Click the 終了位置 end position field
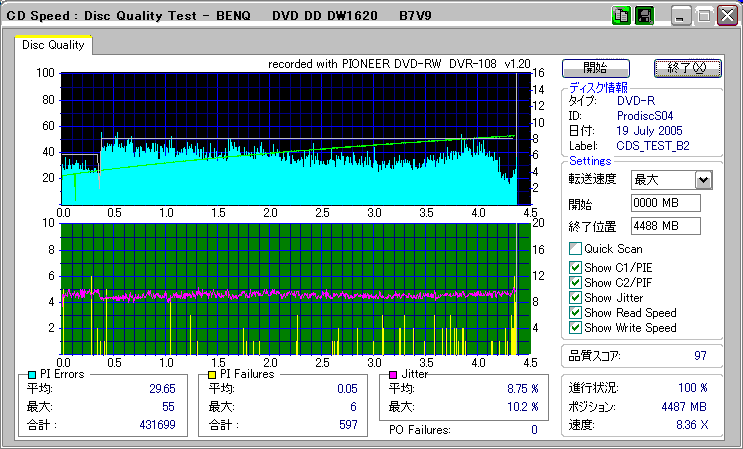 (x=666, y=226)
